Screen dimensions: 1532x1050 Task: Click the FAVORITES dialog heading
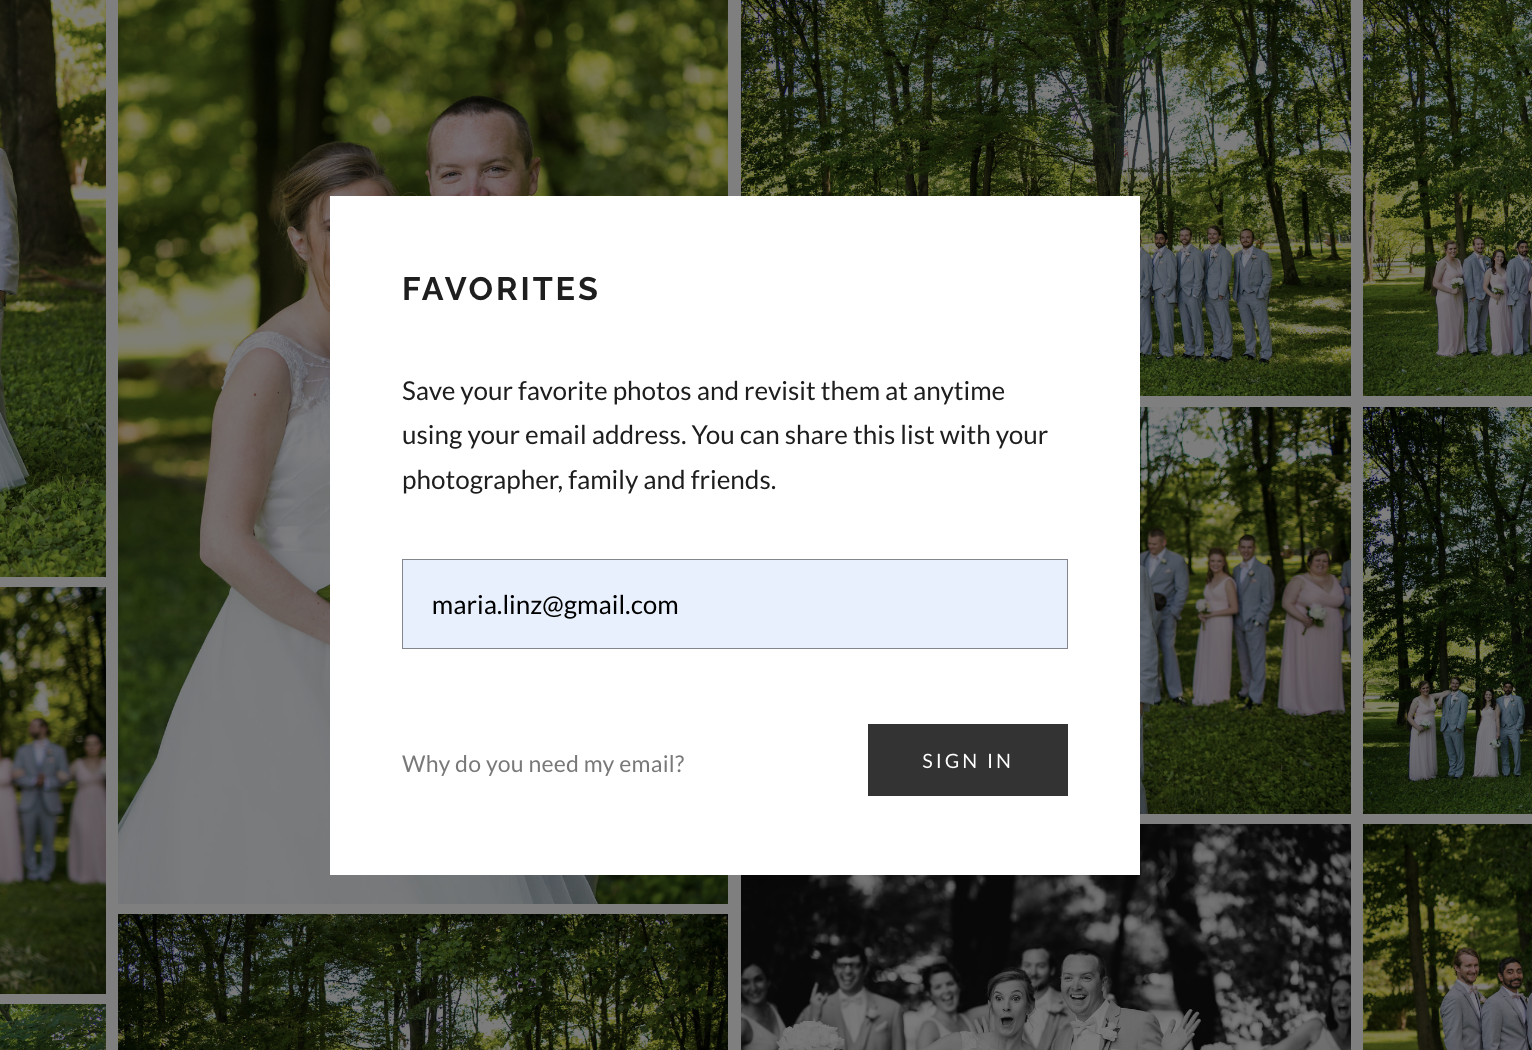(500, 289)
